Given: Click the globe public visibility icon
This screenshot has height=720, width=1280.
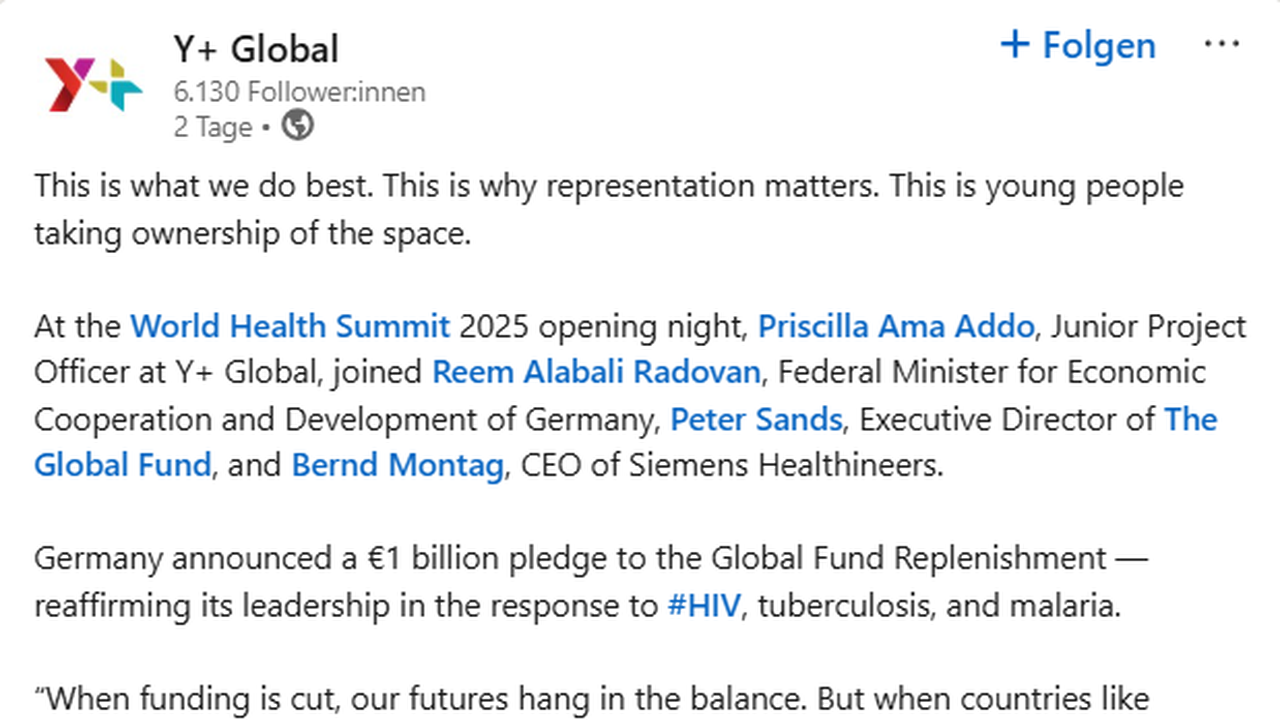Looking at the screenshot, I should click(x=298, y=126).
